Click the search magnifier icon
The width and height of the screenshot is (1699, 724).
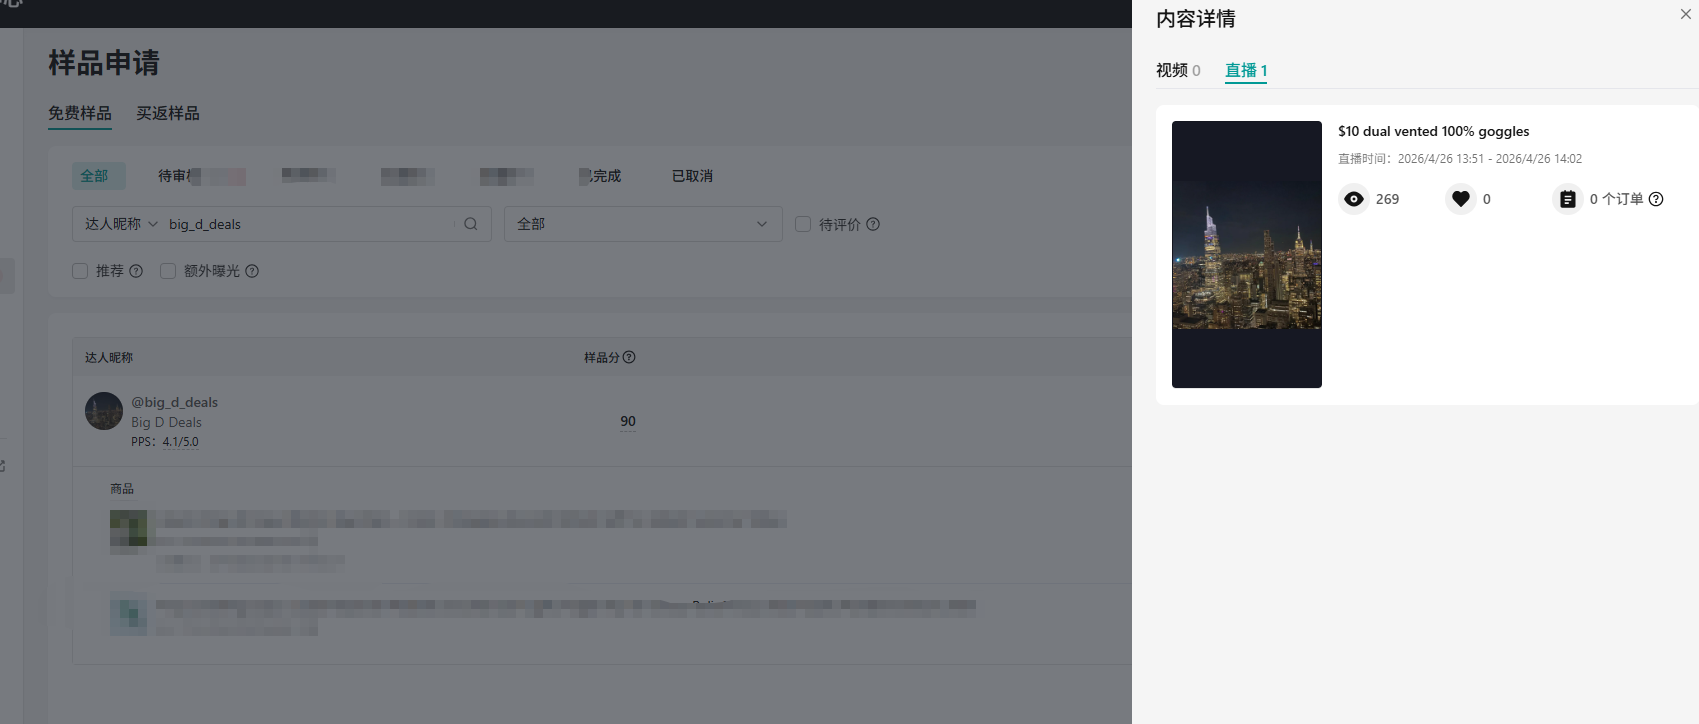pyautogui.click(x=471, y=224)
